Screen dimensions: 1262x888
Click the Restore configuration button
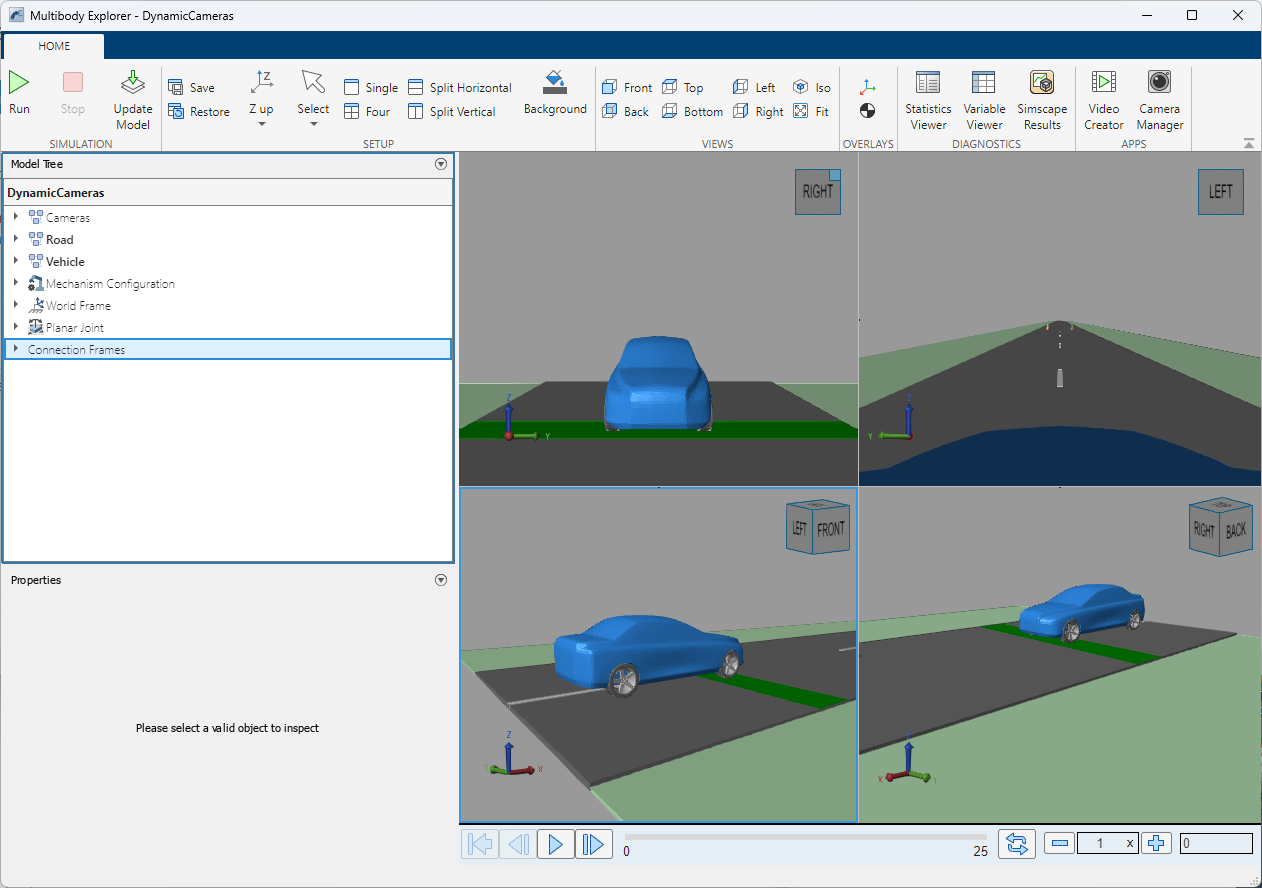[x=199, y=112]
